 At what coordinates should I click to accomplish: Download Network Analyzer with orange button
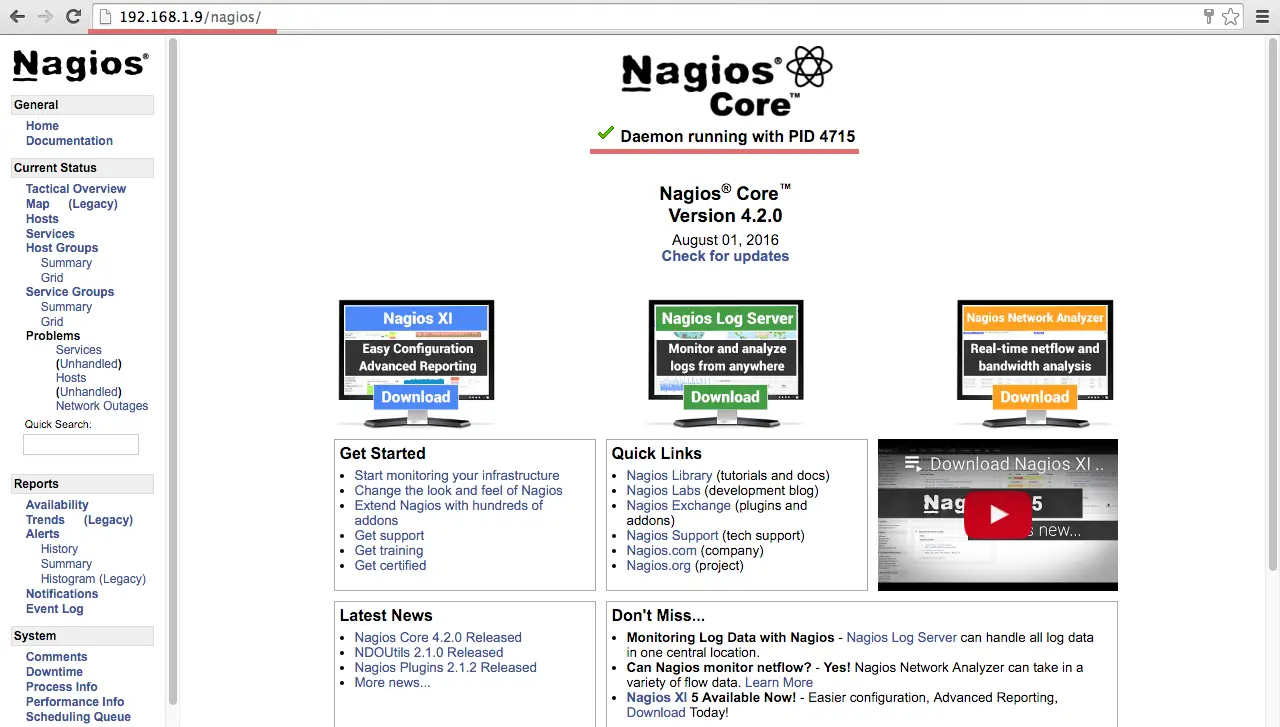point(1035,397)
